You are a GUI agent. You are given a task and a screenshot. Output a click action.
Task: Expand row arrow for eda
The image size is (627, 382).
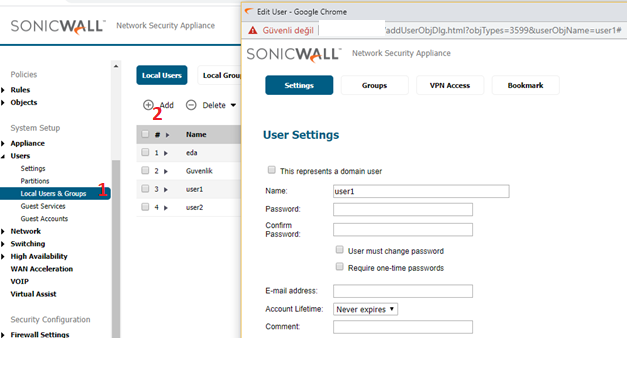(x=166, y=153)
